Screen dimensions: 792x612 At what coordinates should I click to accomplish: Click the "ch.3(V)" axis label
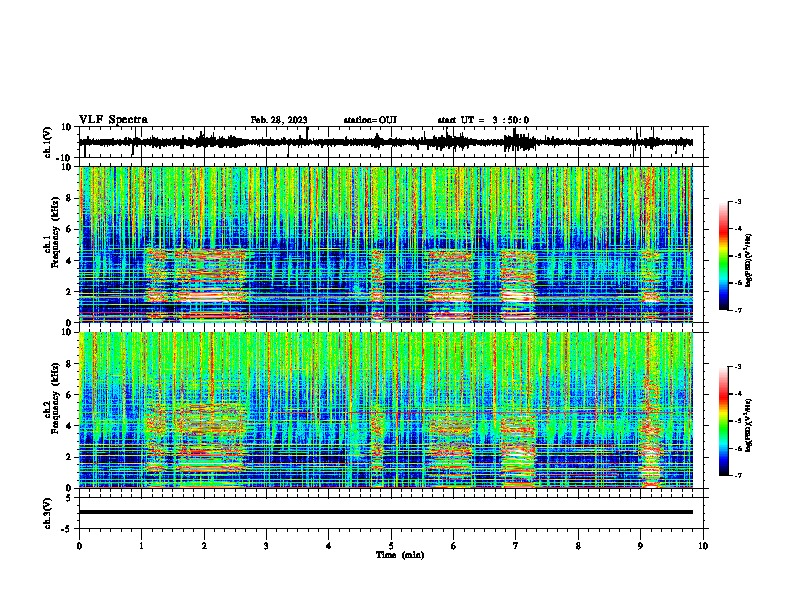pyautogui.click(x=48, y=513)
